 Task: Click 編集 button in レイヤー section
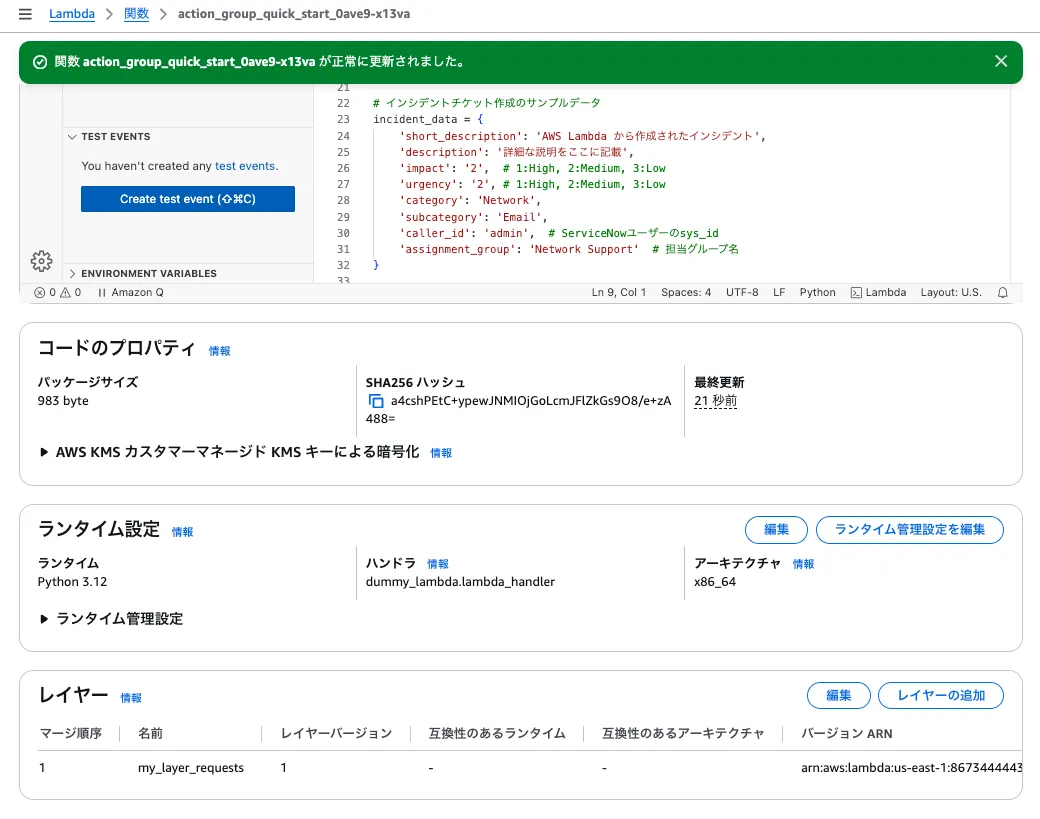[x=838, y=695]
